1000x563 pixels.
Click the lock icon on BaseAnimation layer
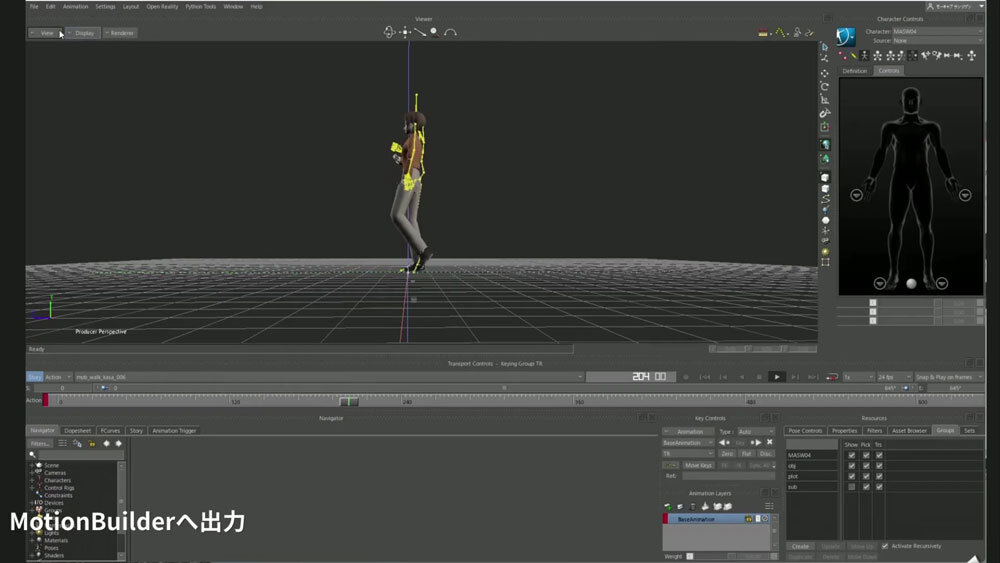click(x=748, y=519)
